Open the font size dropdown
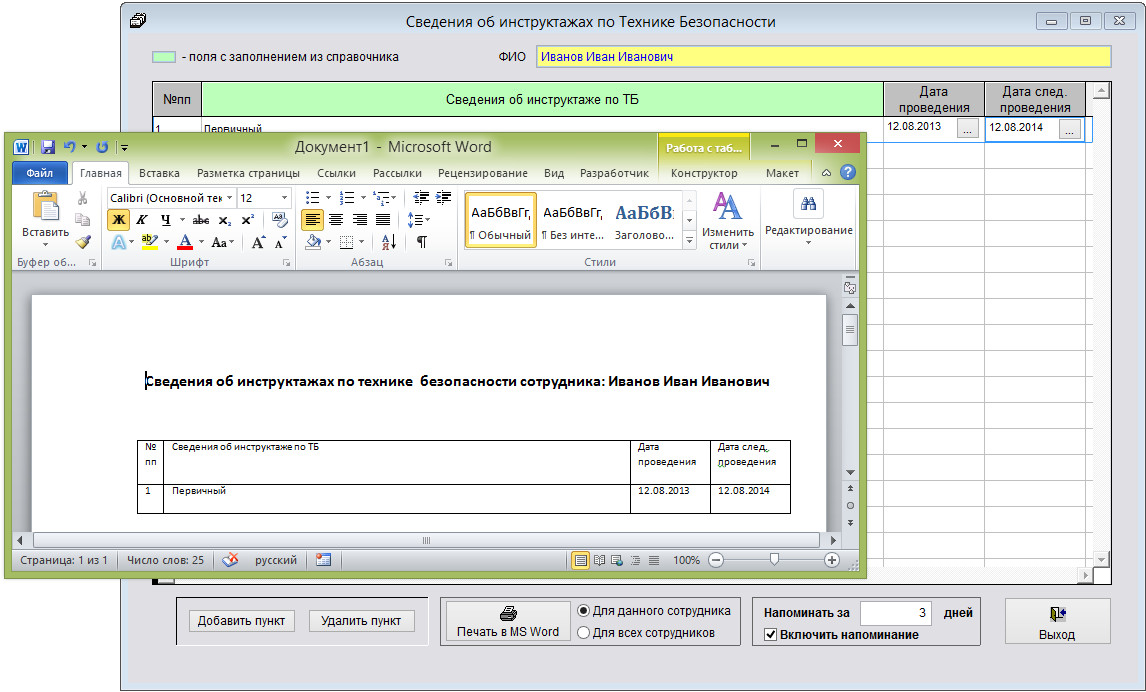The height and width of the screenshot is (692, 1146). [283, 198]
